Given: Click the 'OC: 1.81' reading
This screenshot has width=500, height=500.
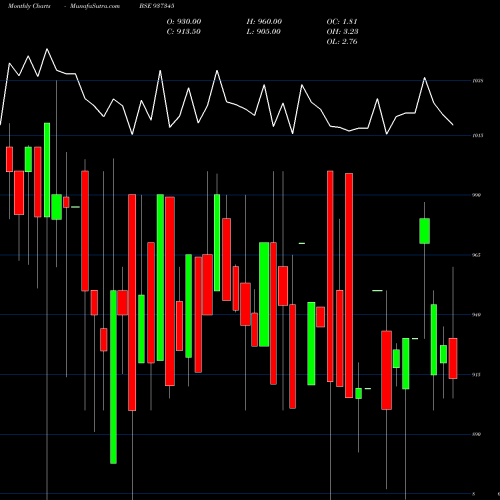Looking at the screenshot, I should click(342, 22).
